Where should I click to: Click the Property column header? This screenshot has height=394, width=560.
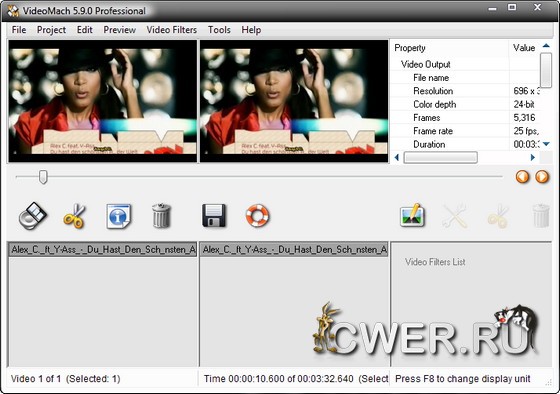(x=450, y=48)
